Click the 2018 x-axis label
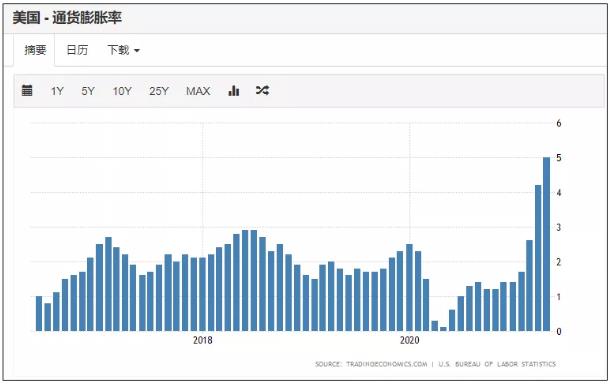Screen dimensions: 610x384 pyautogui.click(x=203, y=340)
